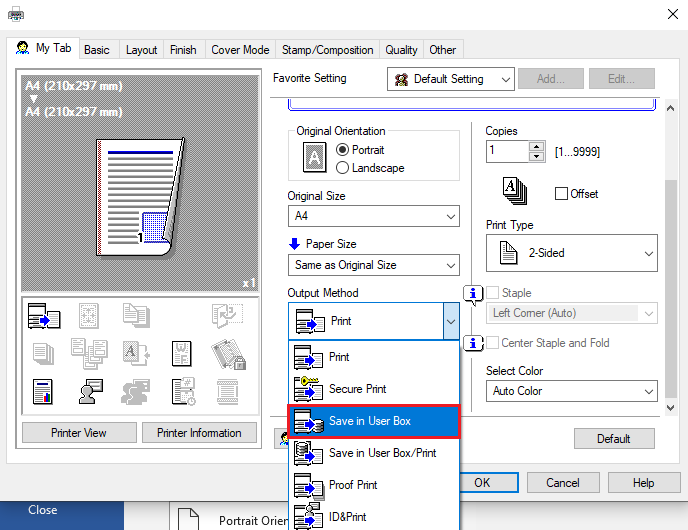Choose Secure Print from the list
The height and width of the screenshot is (530, 688).
click(373, 389)
